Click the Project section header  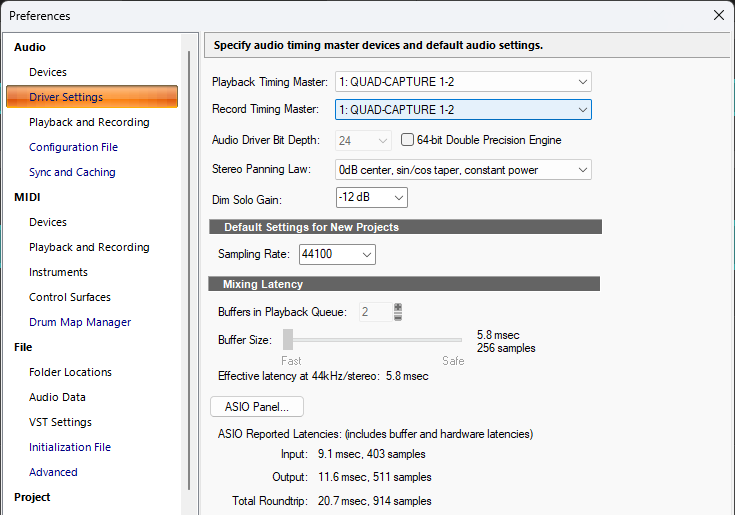click(32, 497)
